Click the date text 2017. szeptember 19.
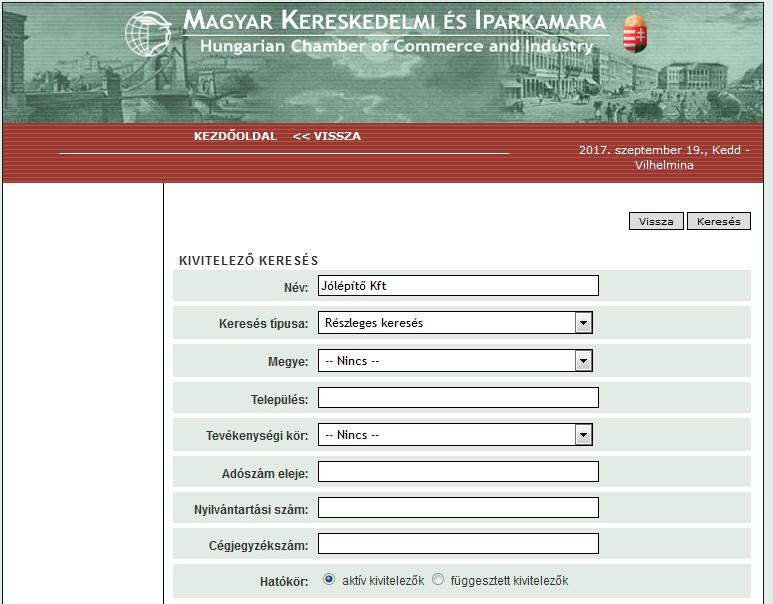This screenshot has width=773, height=604. tap(642, 150)
